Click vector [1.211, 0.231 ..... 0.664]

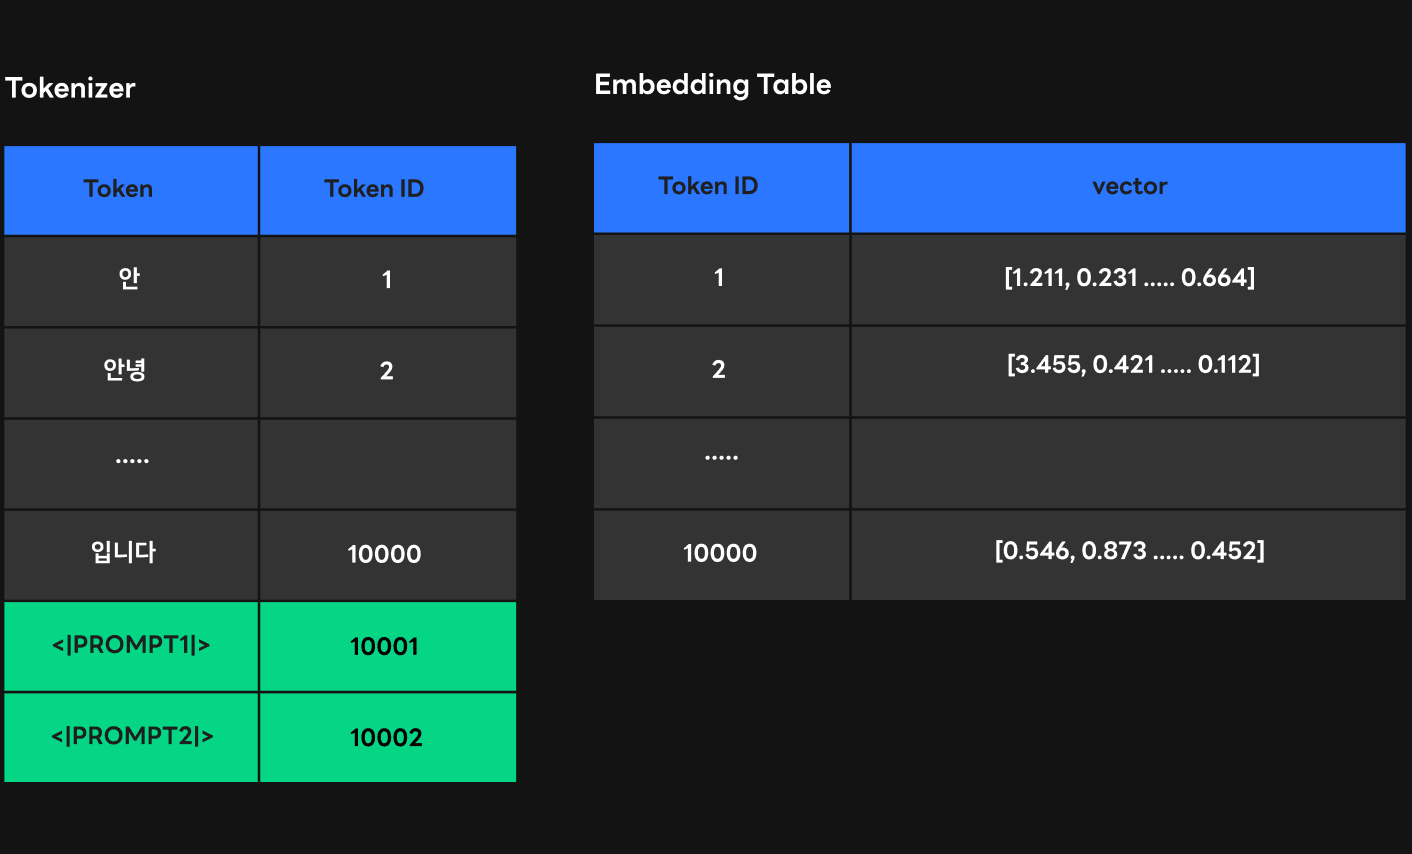pyautogui.click(x=1129, y=279)
